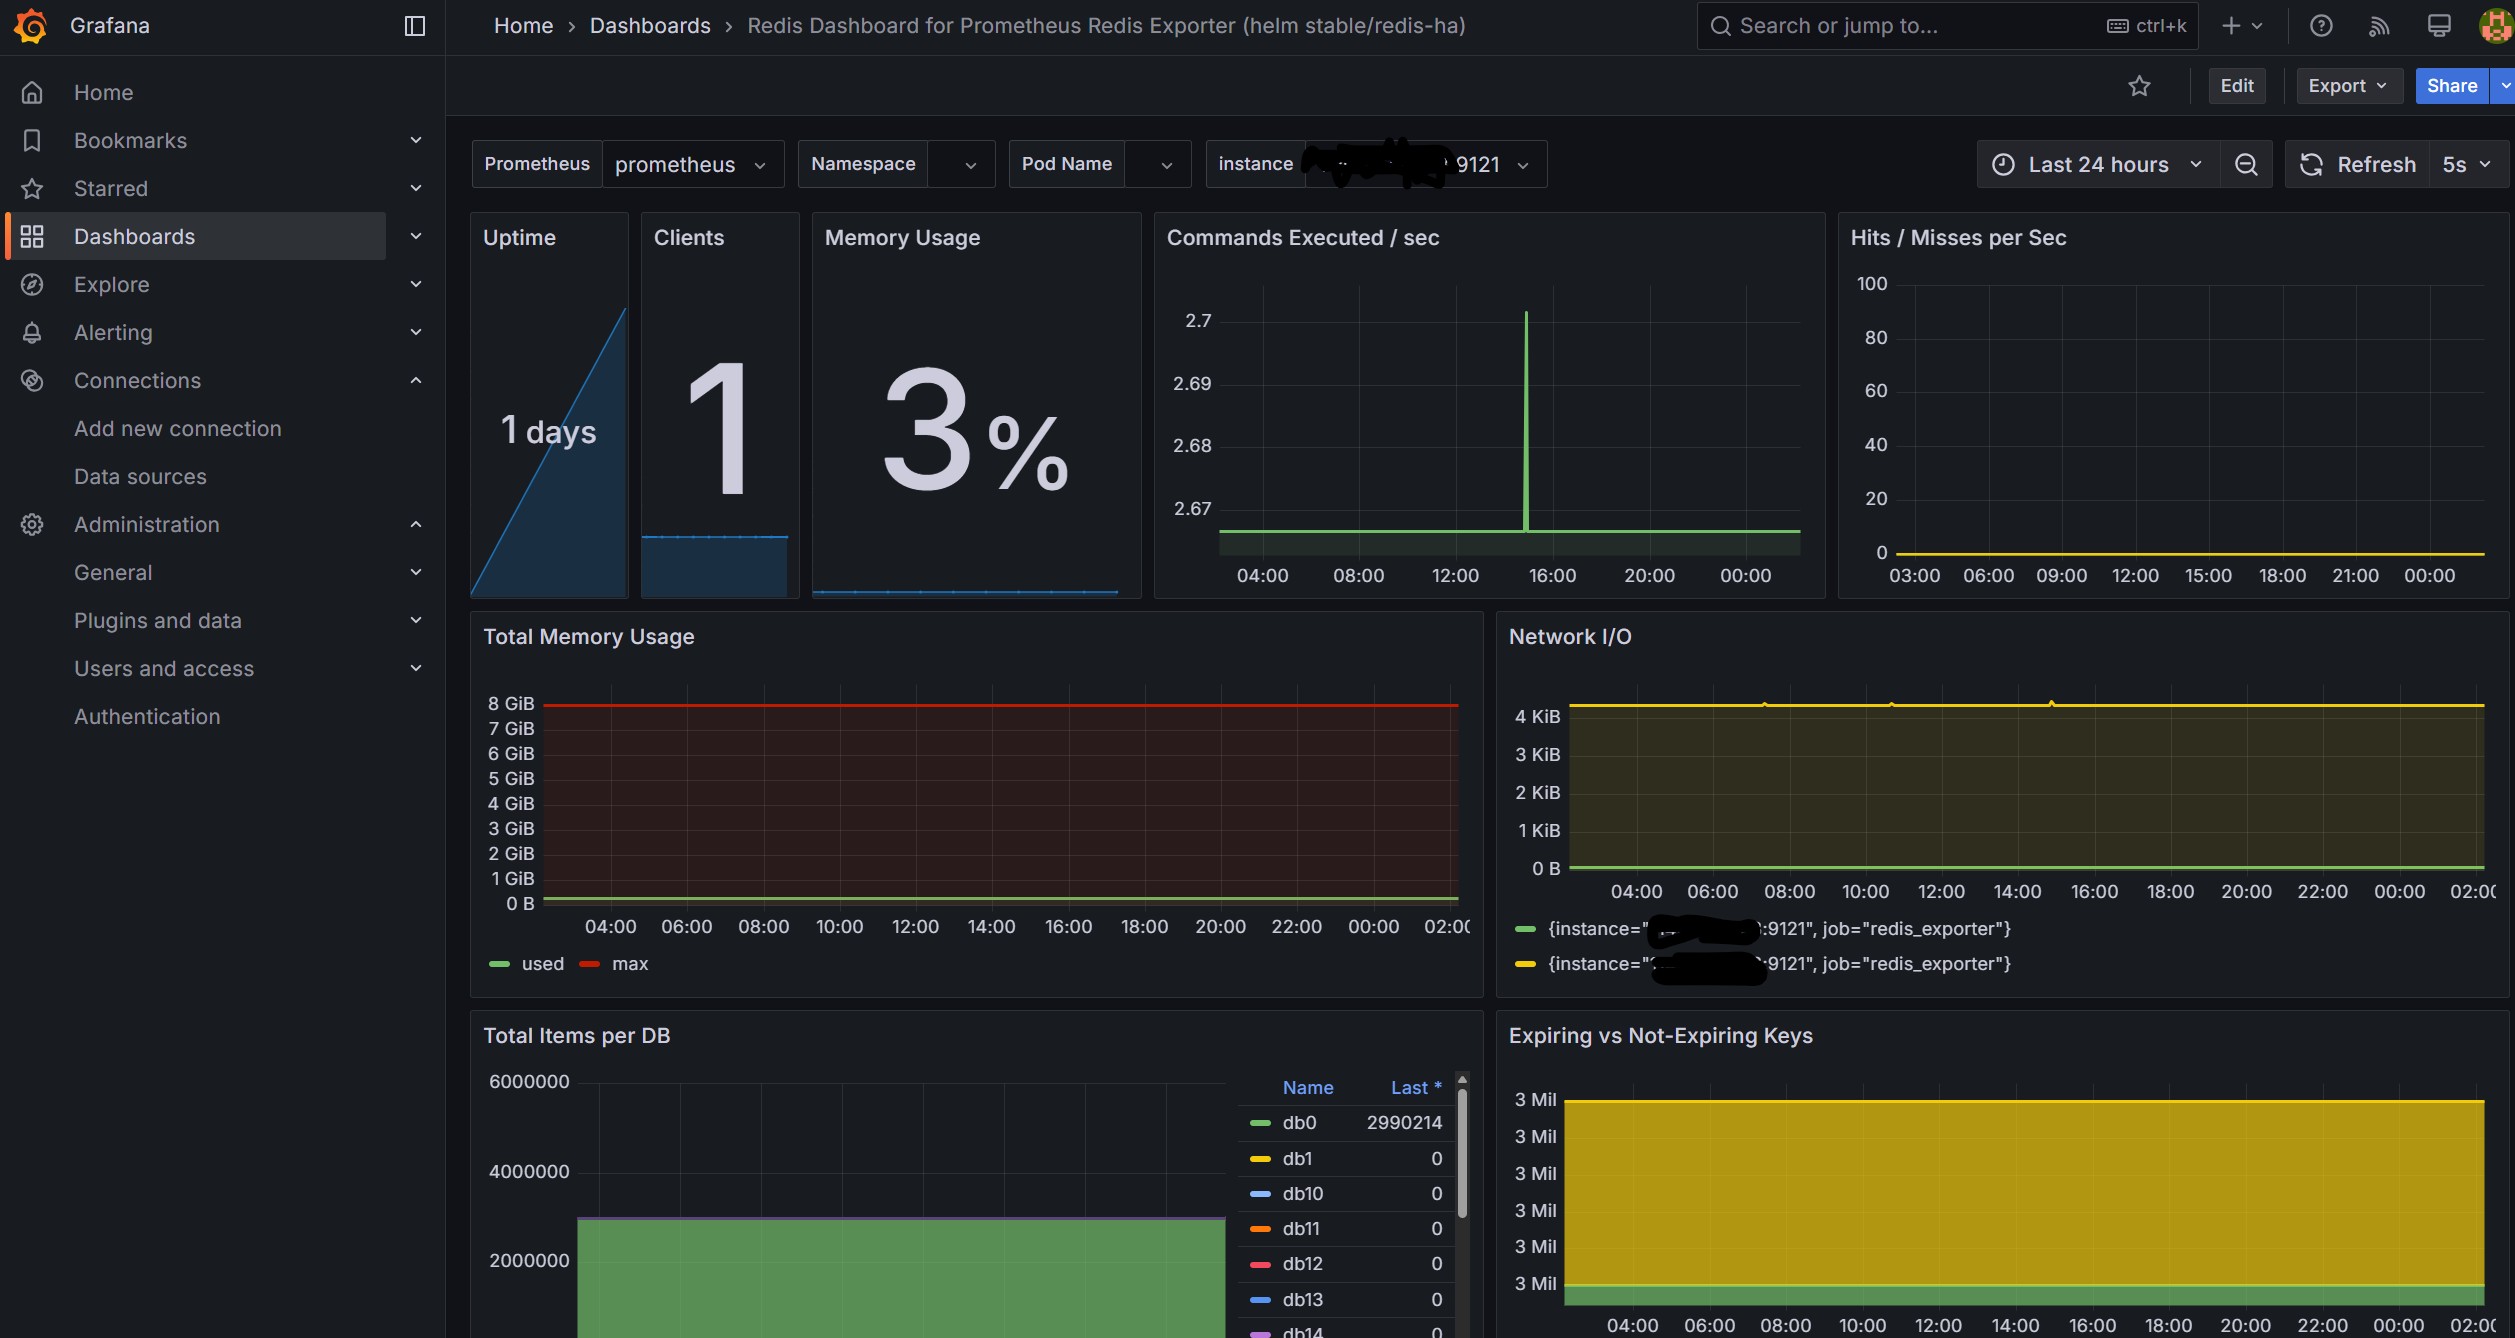Click the Share button
Screen dimensions: 2515x1338
(x=2451, y=86)
